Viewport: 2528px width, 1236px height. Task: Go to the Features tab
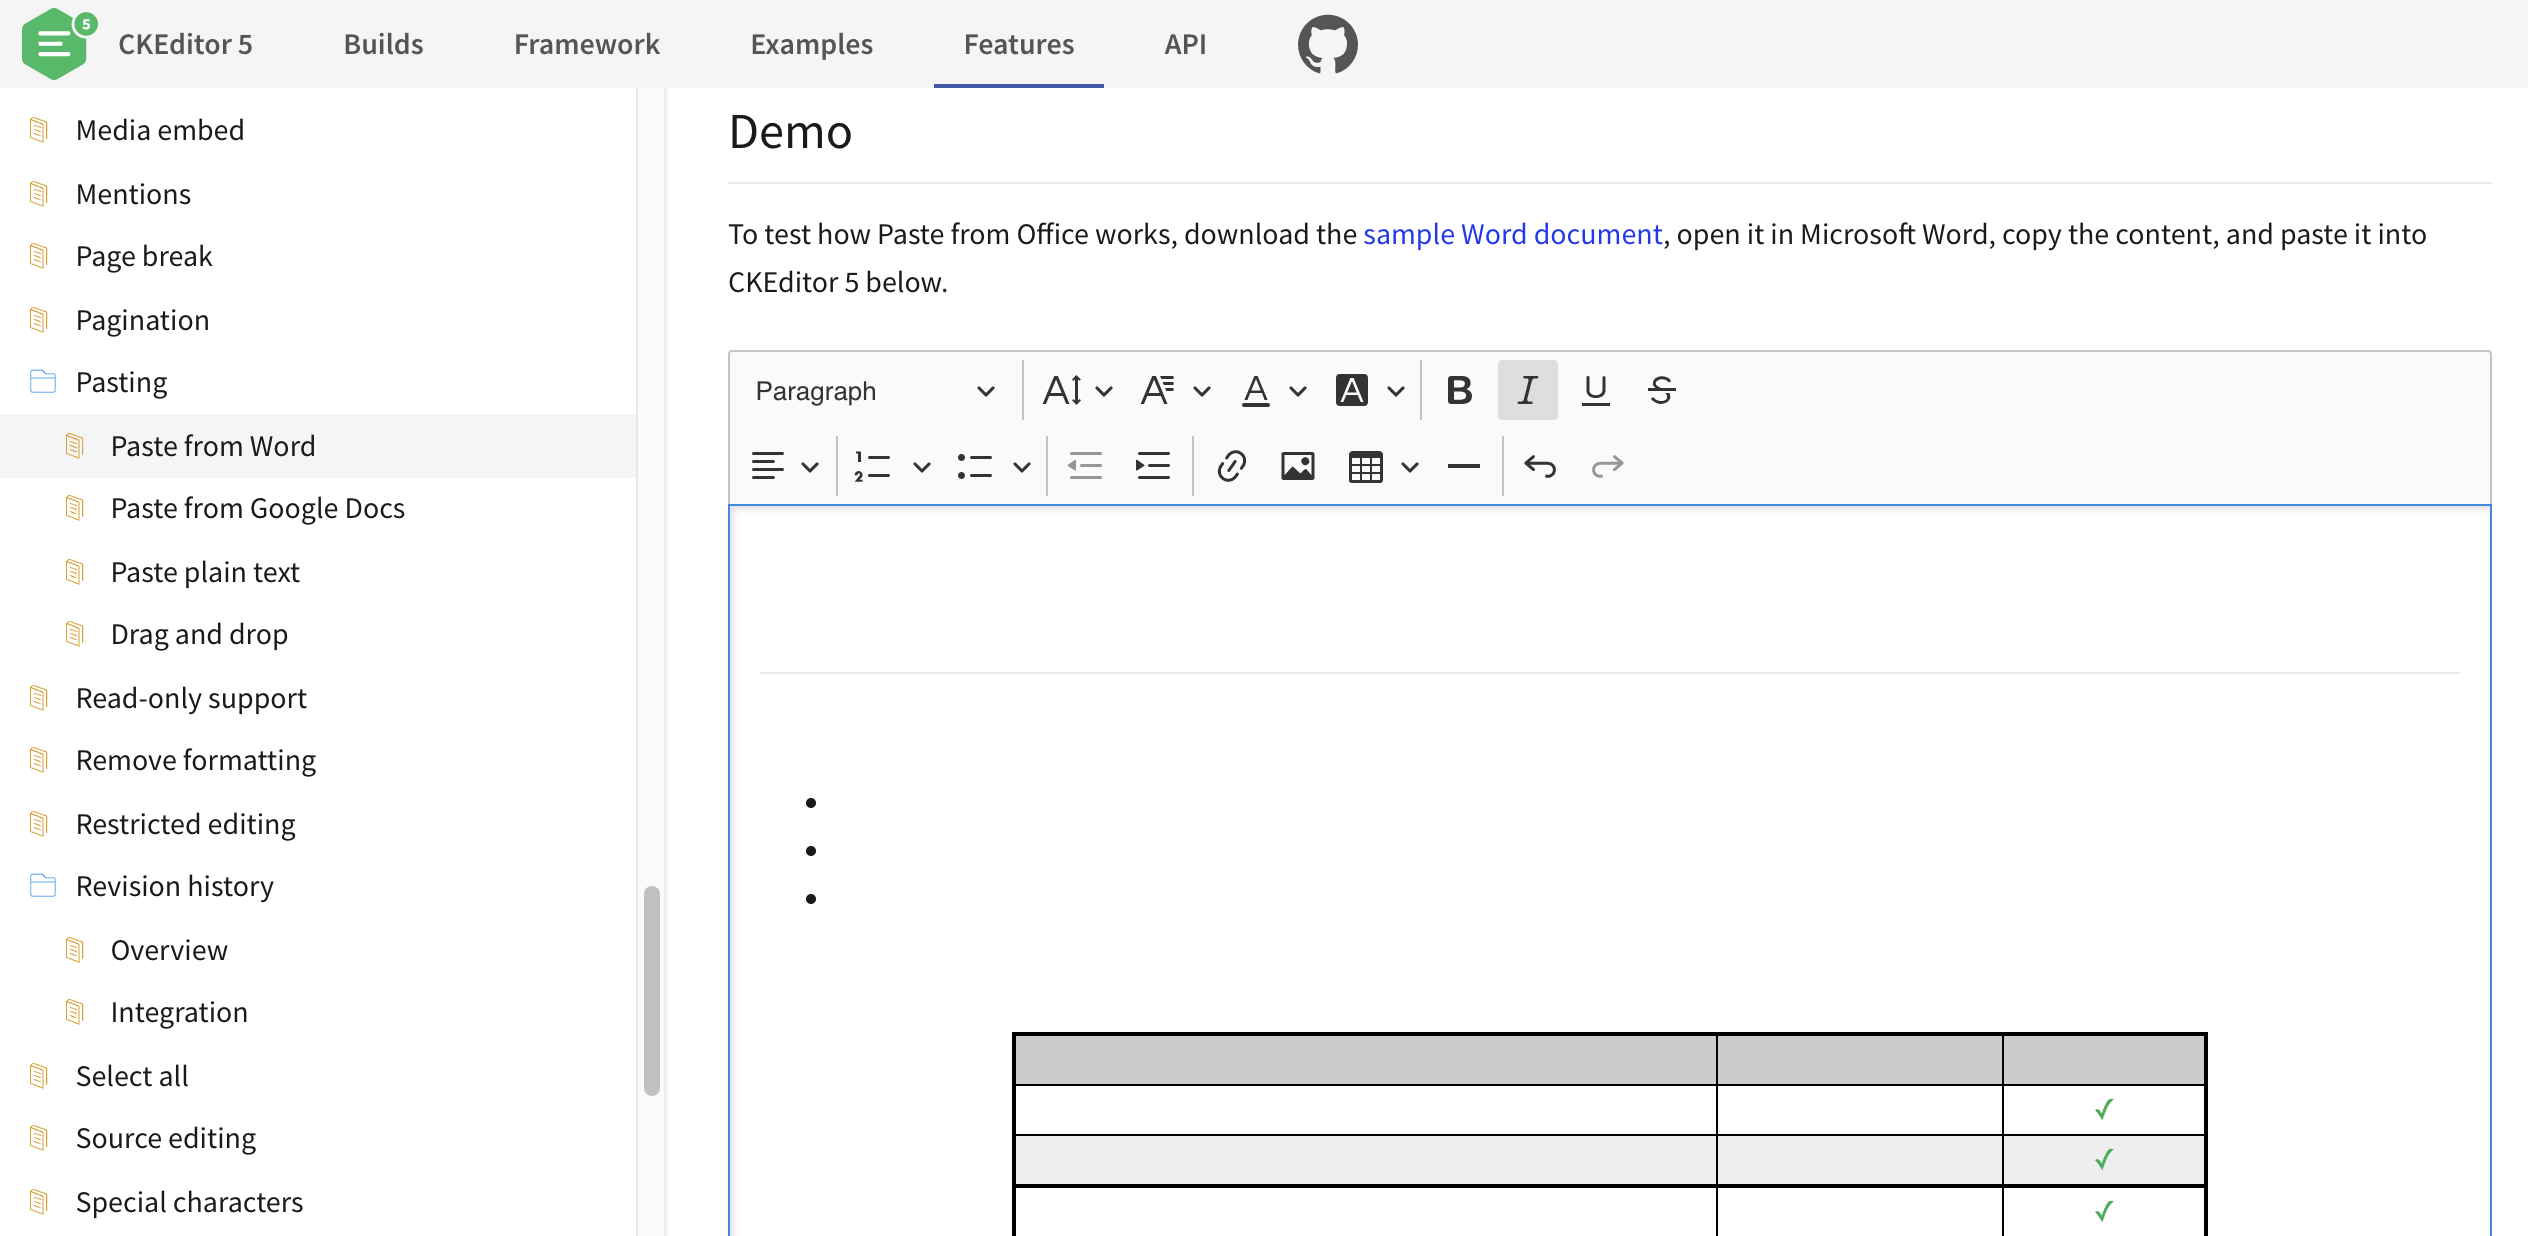click(x=1019, y=44)
